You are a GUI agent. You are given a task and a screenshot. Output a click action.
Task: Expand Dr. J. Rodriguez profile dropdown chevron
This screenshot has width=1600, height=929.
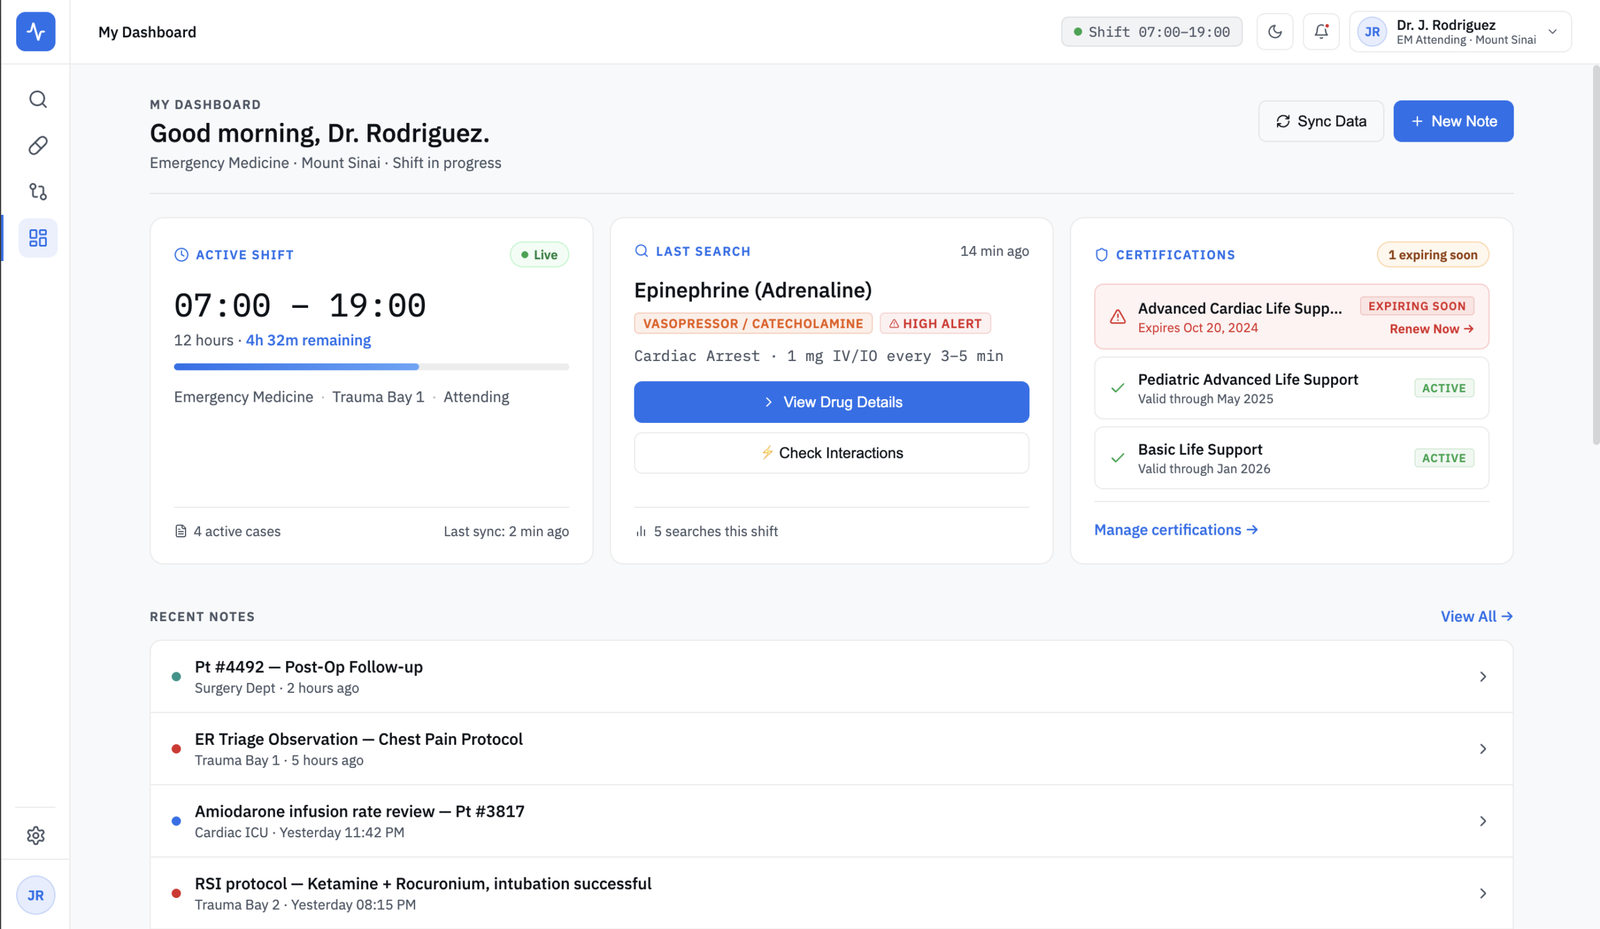1553,32
